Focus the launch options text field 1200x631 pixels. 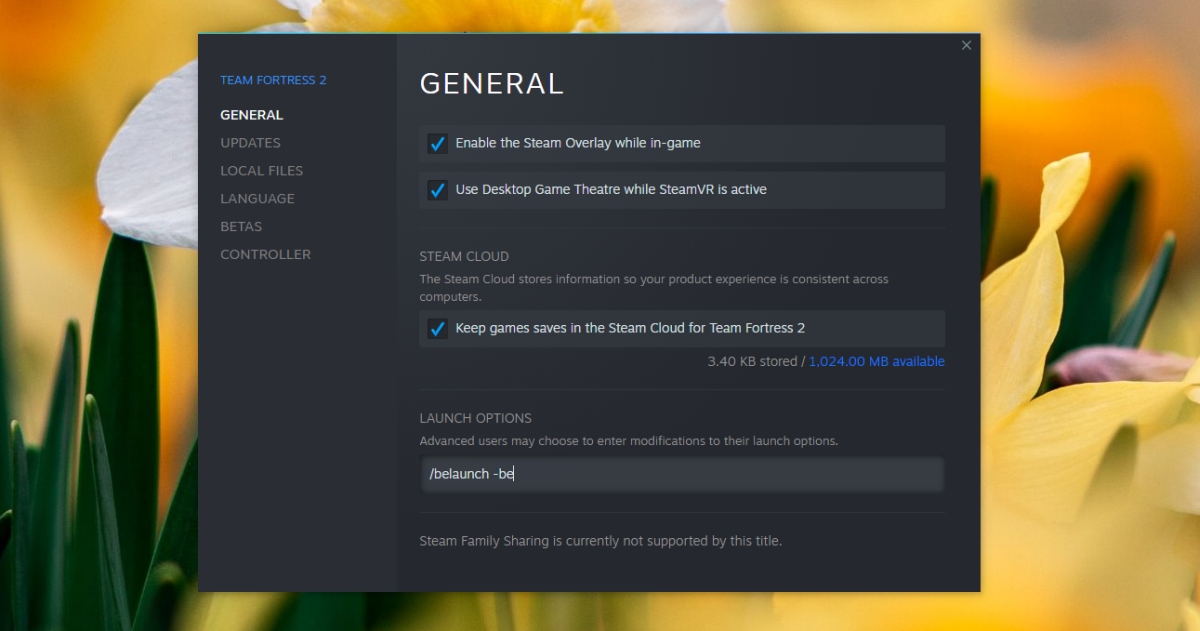click(682, 474)
